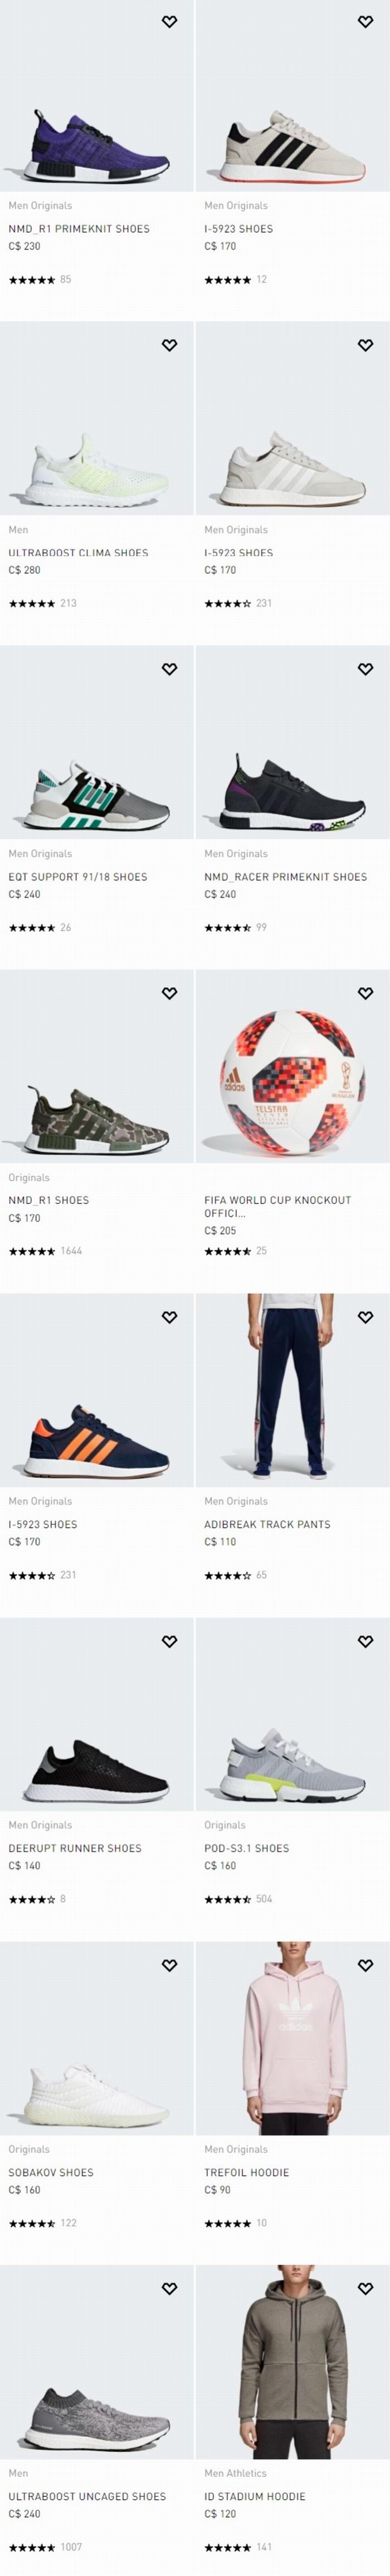Wishlist the Sobakov Shoes
390x2576 pixels.
pos(169,1965)
